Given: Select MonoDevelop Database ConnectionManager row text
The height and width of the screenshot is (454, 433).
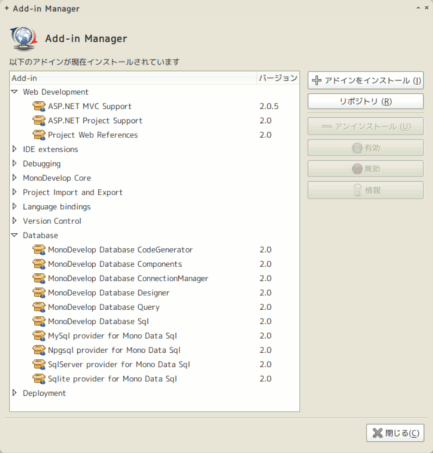Looking at the screenshot, I should pos(128,278).
